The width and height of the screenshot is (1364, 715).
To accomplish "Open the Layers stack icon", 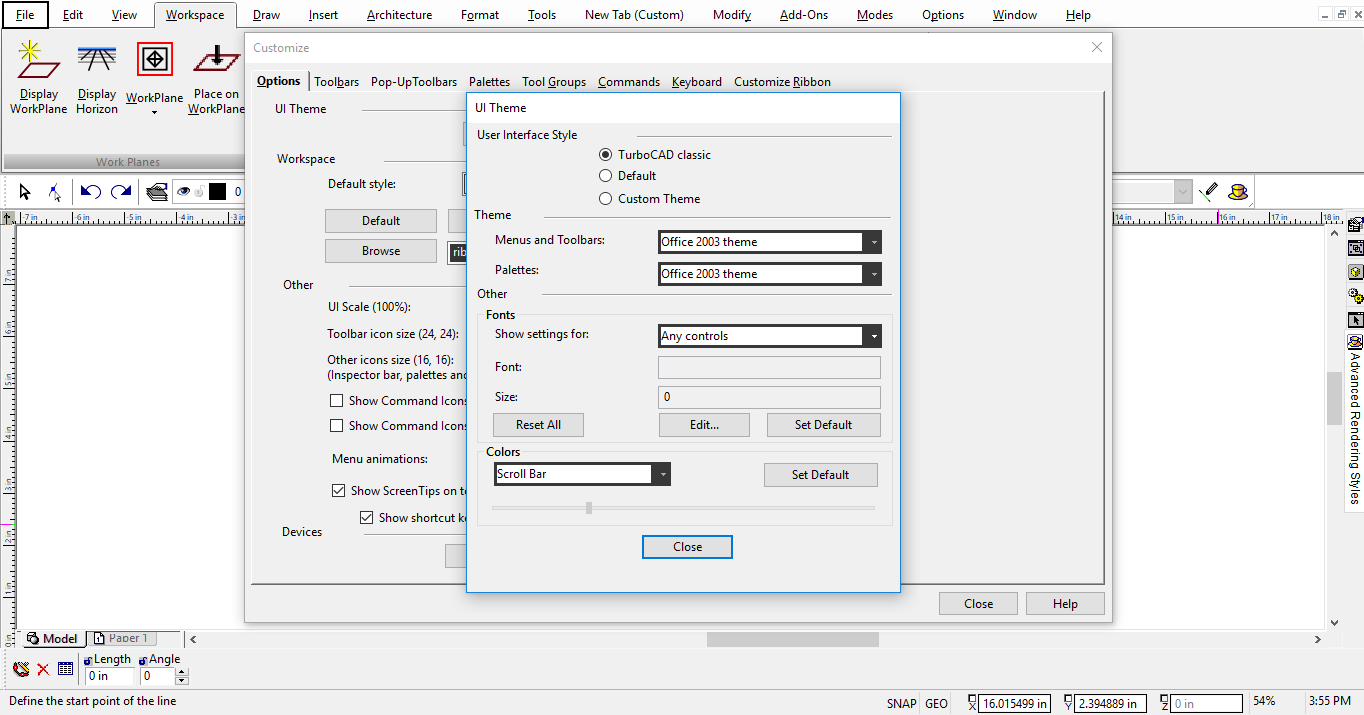I will [156, 192].
